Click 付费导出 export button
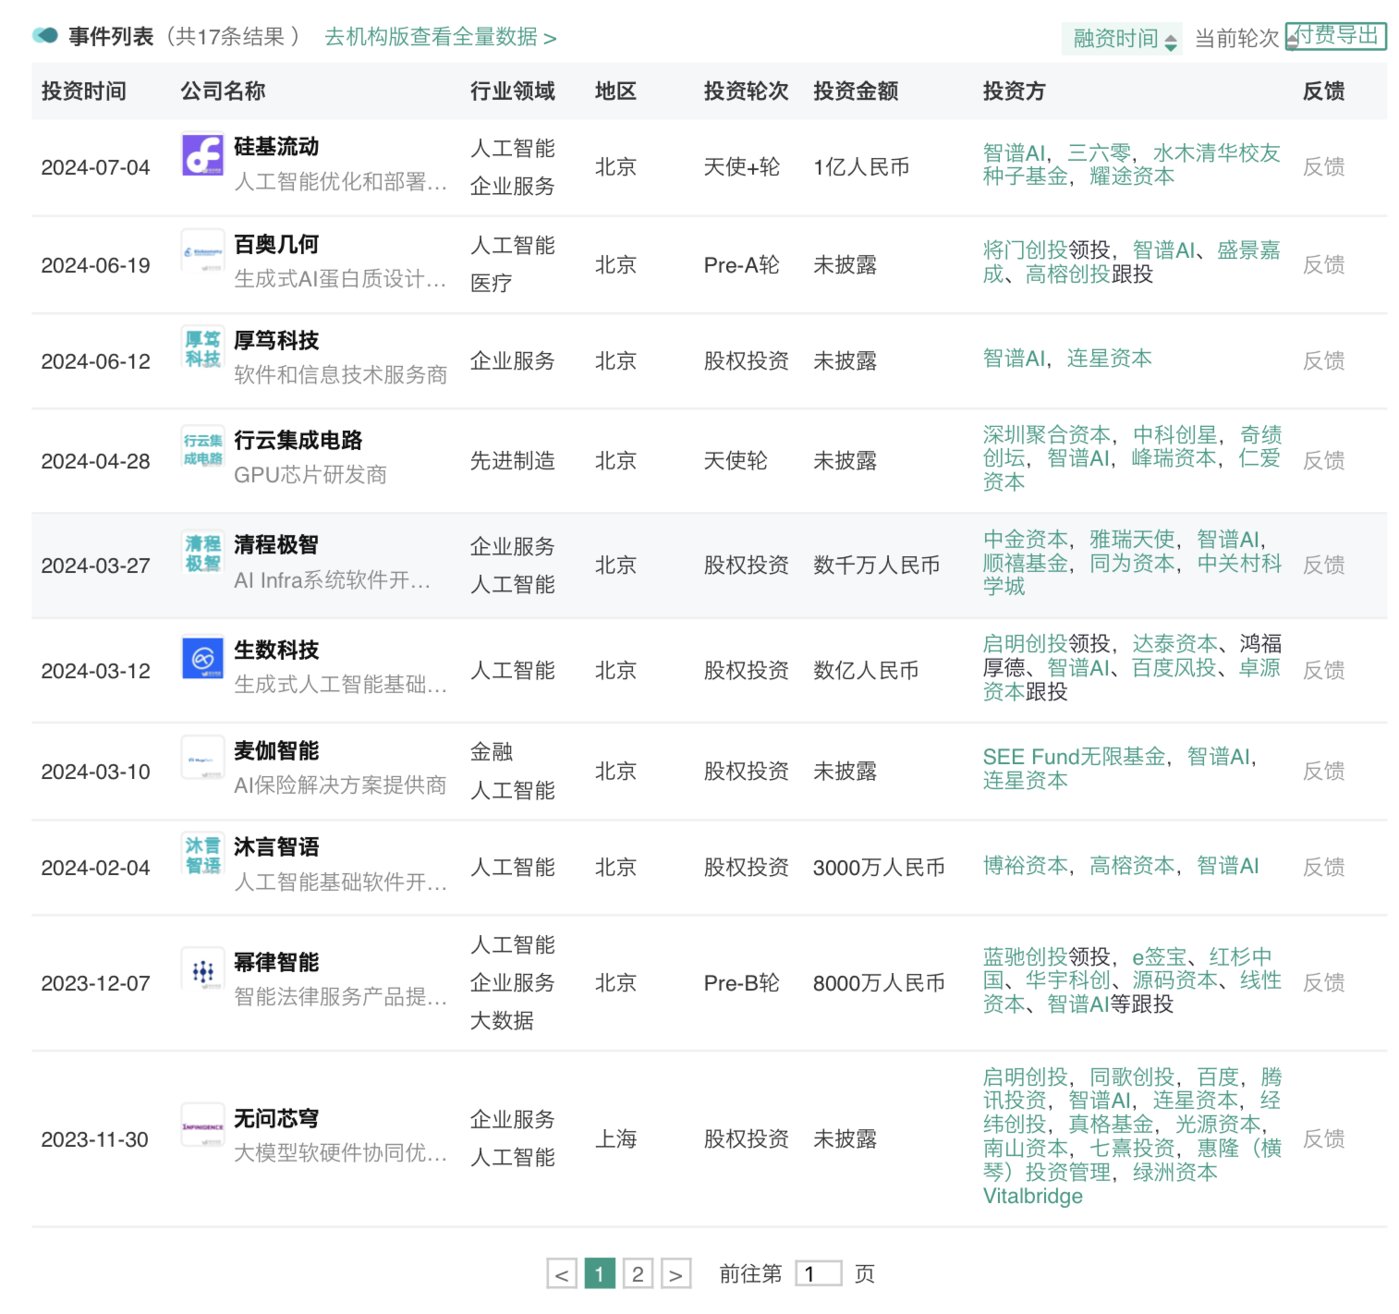This screenshot has height=1314, width=1399. [1336, 36]
